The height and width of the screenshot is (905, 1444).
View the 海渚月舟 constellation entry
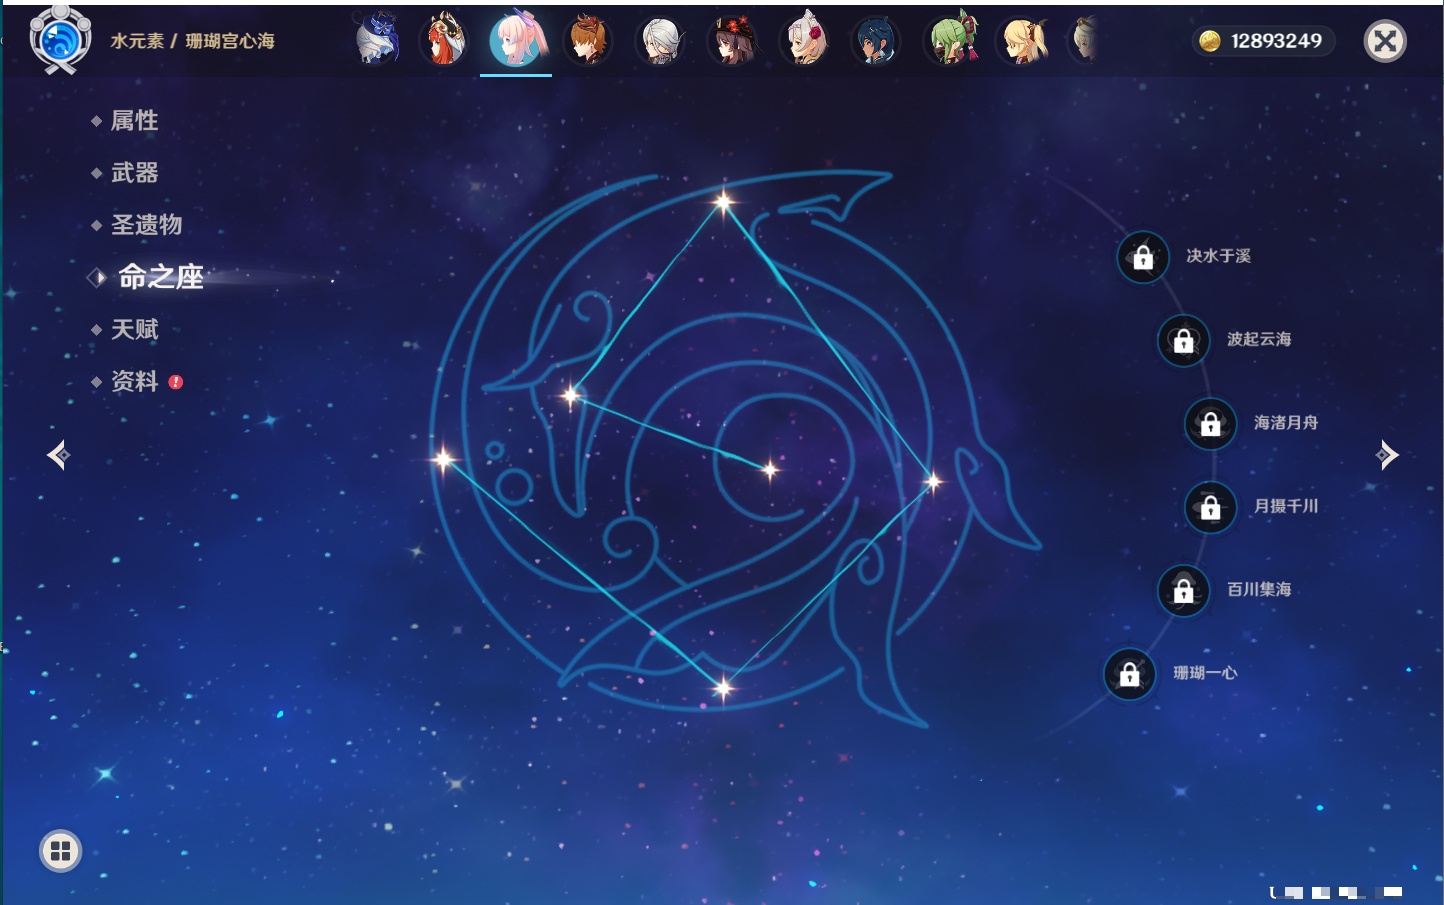pyautogui.click(x=1285, y=423)
